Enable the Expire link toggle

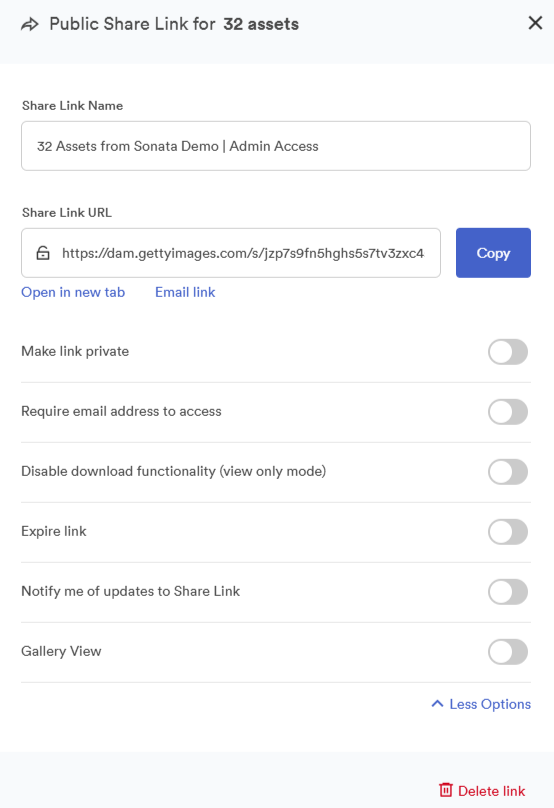click(x=508, y=532)
